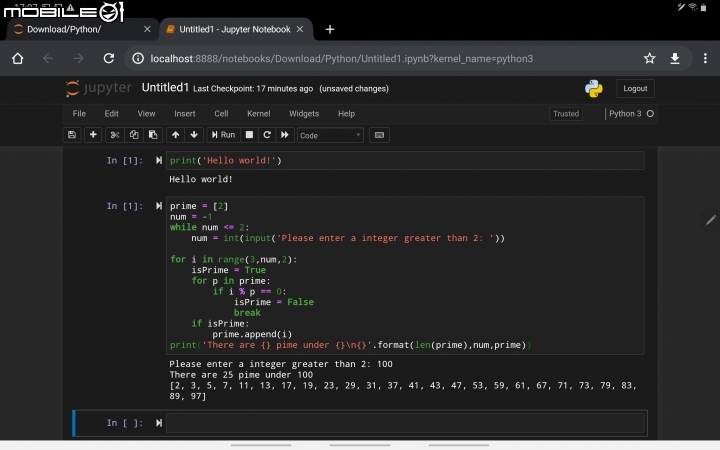Save notebook with the floppy disk icon

tap(72, 135)
